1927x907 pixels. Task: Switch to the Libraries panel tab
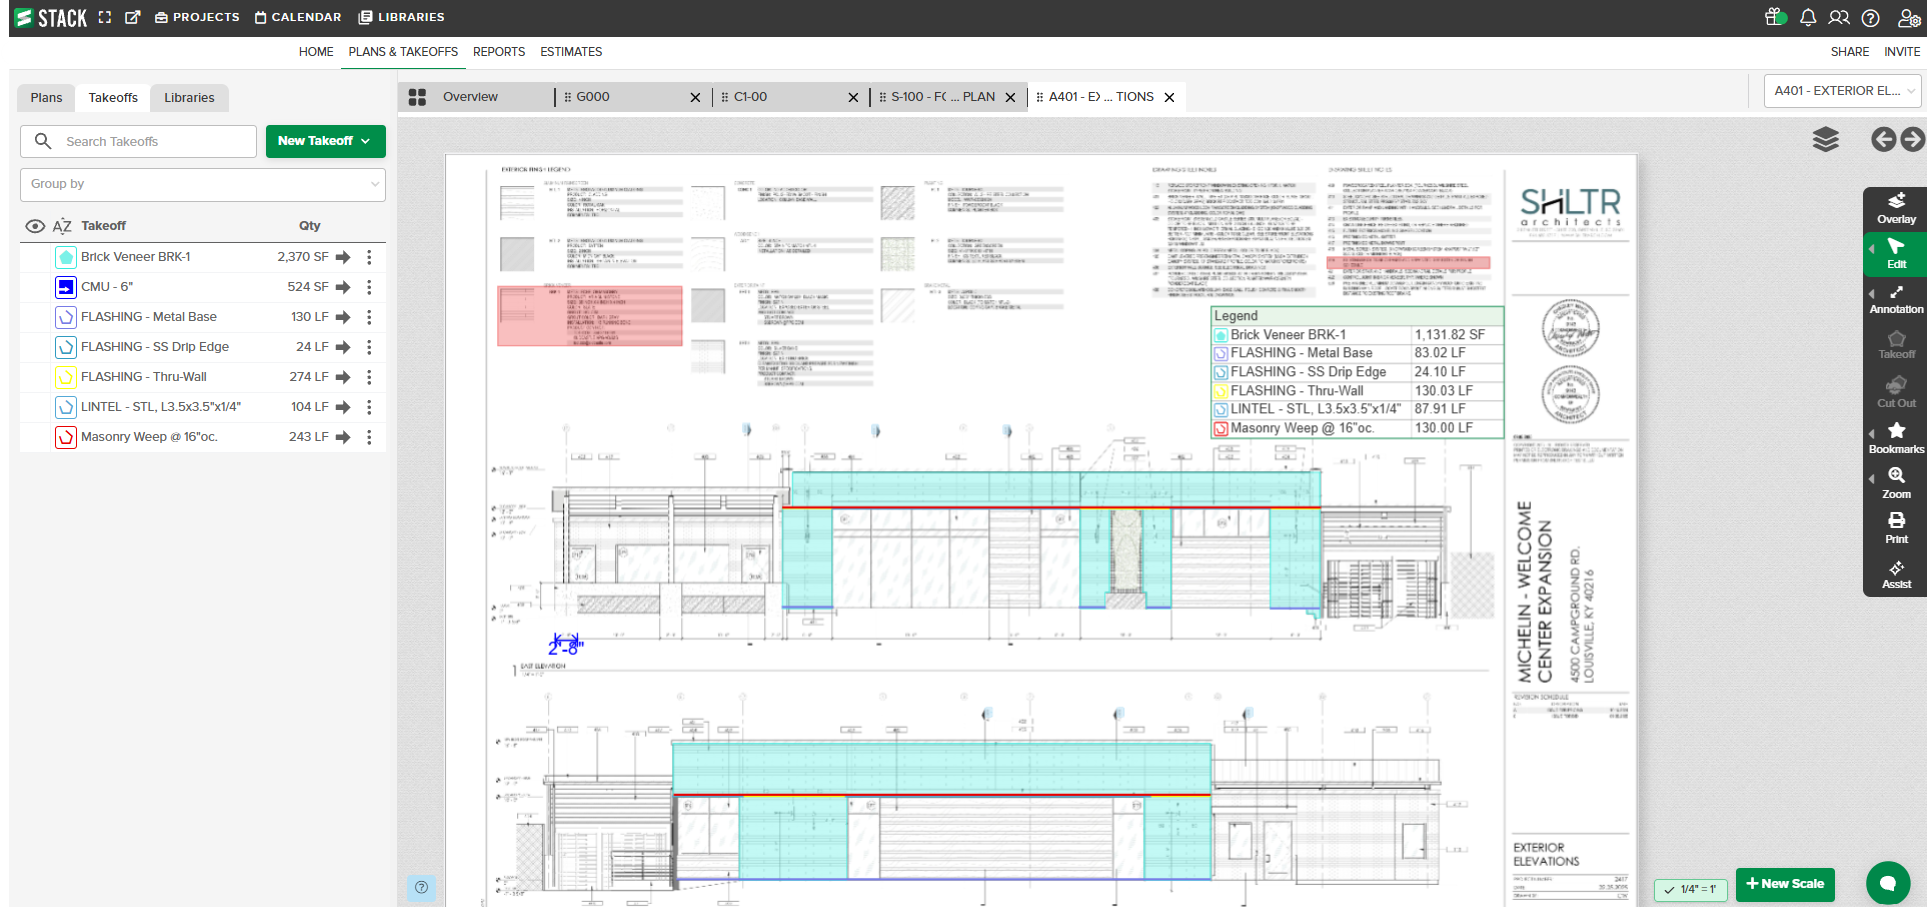click(189, 98)
